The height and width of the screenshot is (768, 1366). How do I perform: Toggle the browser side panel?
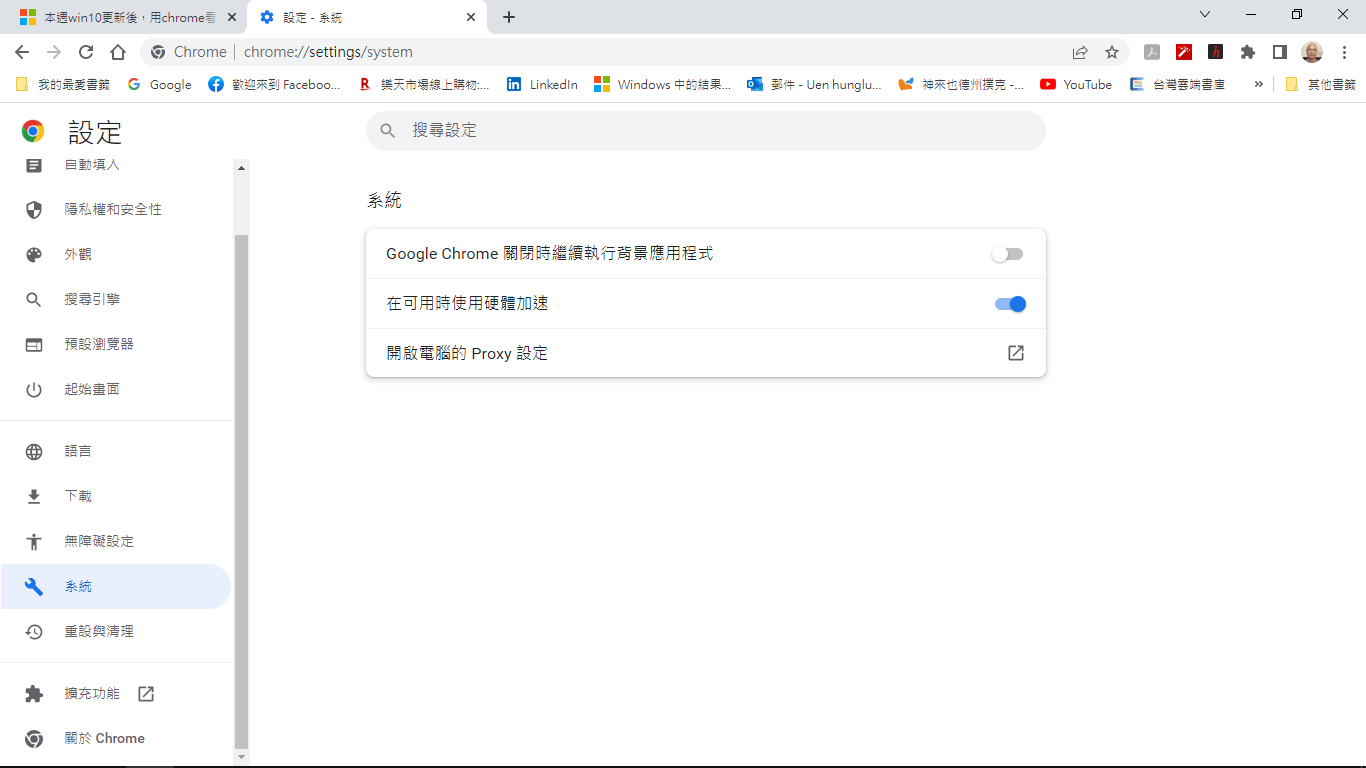pyautogui.click(x=1280, y=52)
